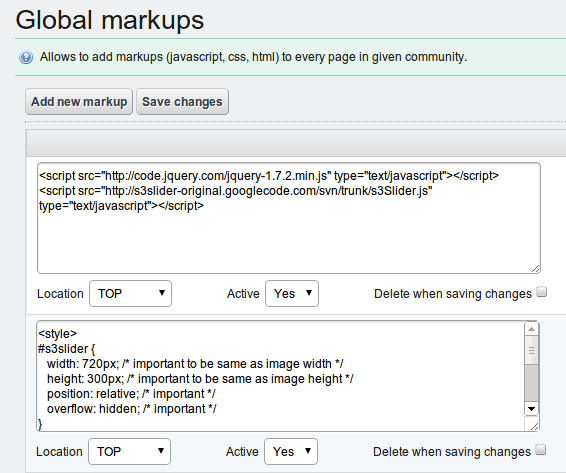Click the scroll up arrow in the style textarea
The image size is (566, 473).
point(531,329)
